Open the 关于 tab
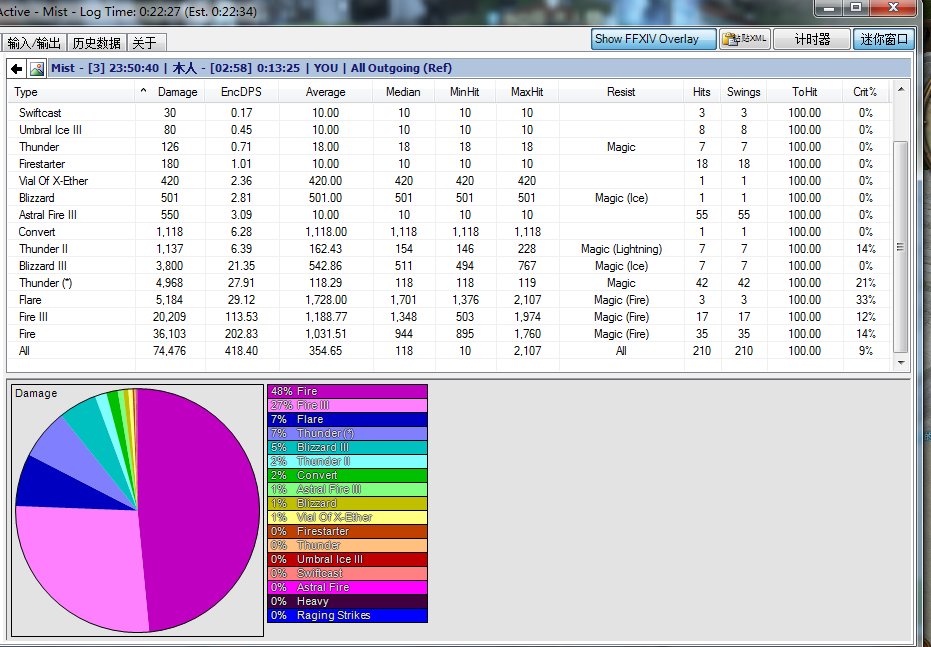The image size is (931, 647). pyautogui.click(x=145, y=43)
